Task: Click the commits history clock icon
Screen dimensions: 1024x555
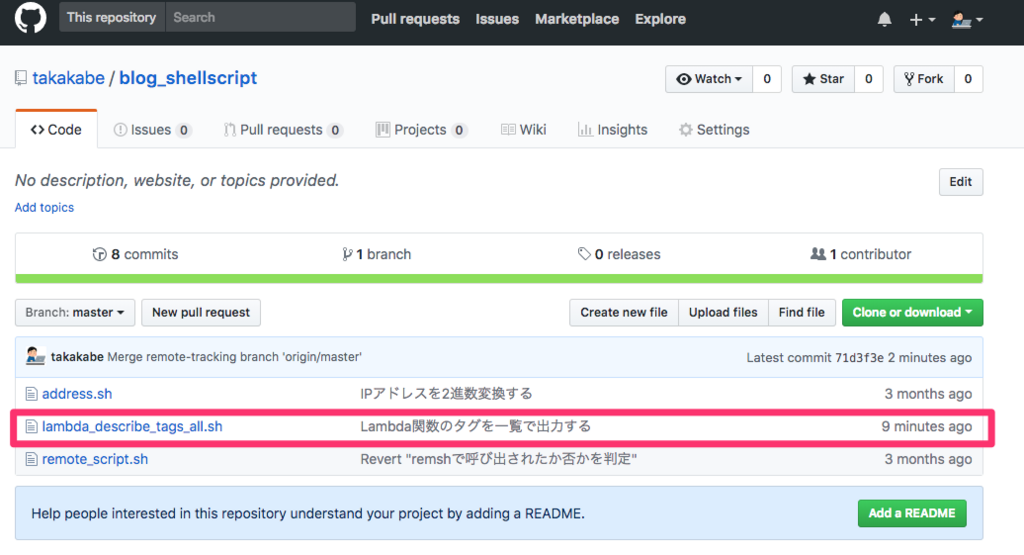Action: pyautogui.click(x=99, y=254)
